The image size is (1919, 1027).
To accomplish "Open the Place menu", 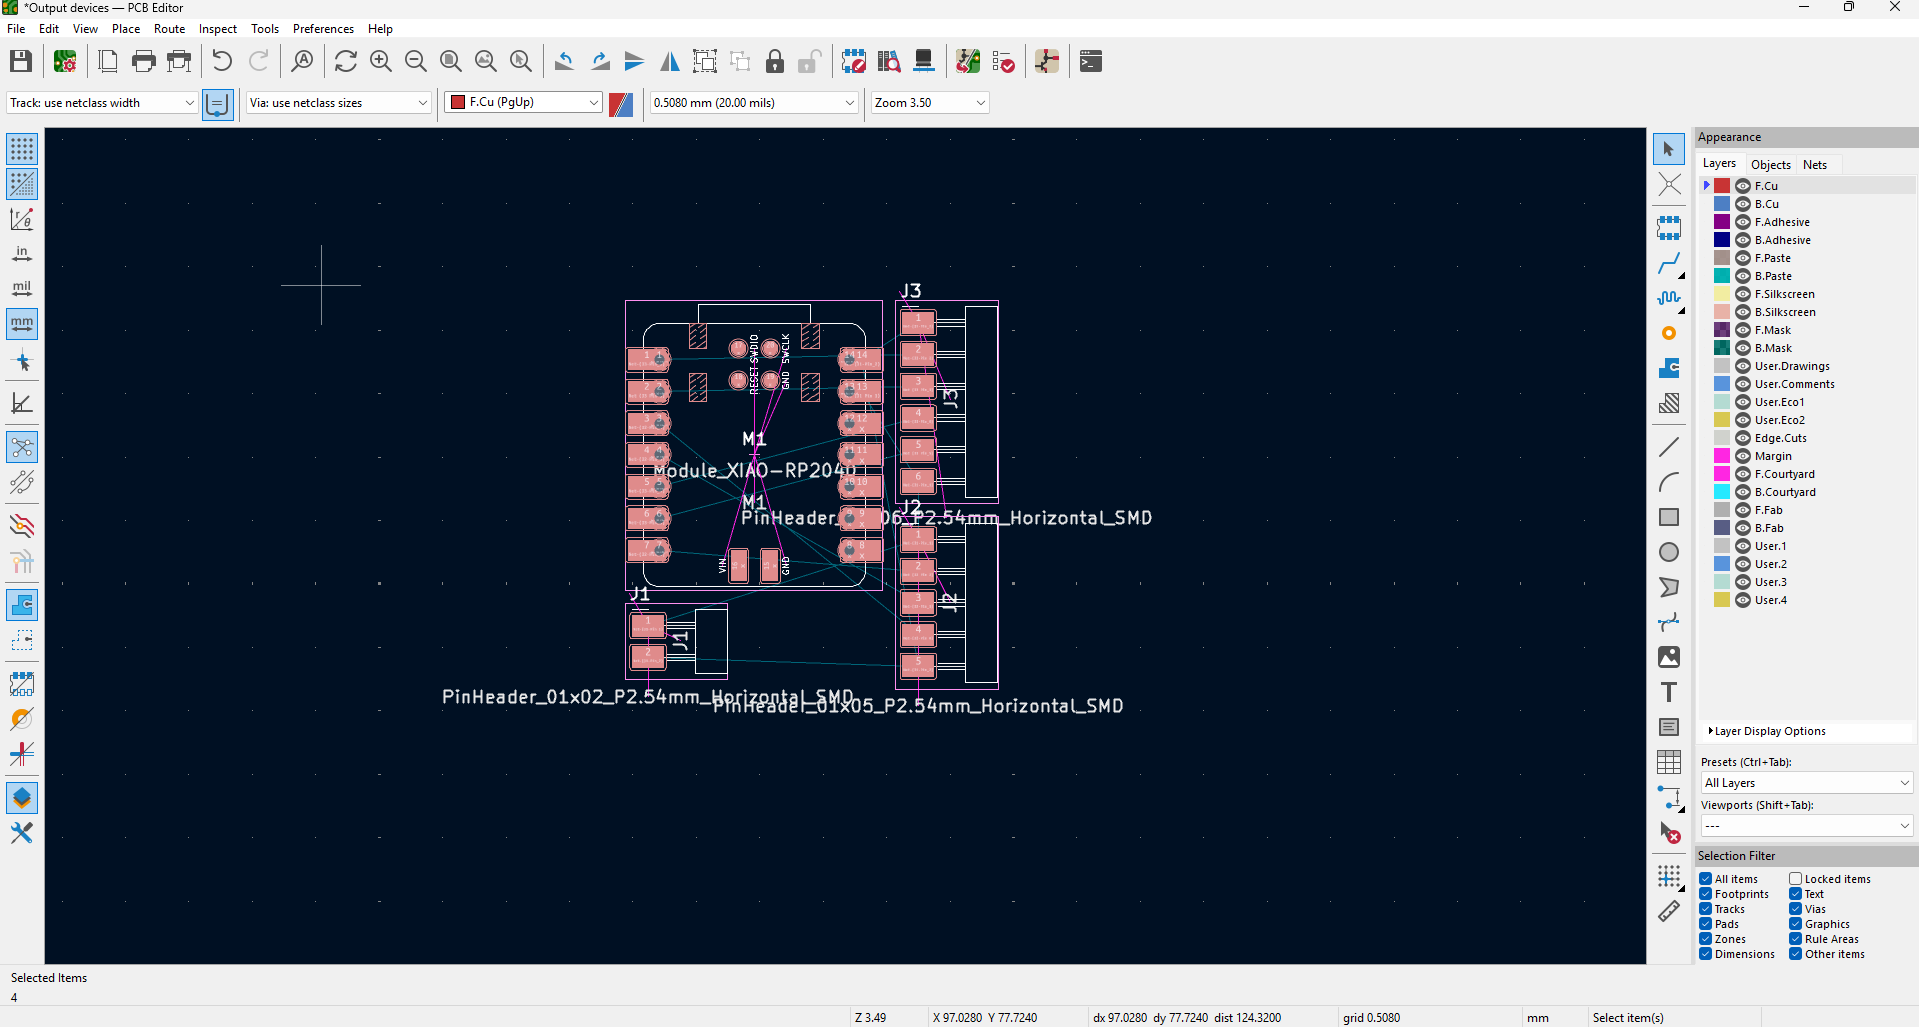I will point(126,29).
